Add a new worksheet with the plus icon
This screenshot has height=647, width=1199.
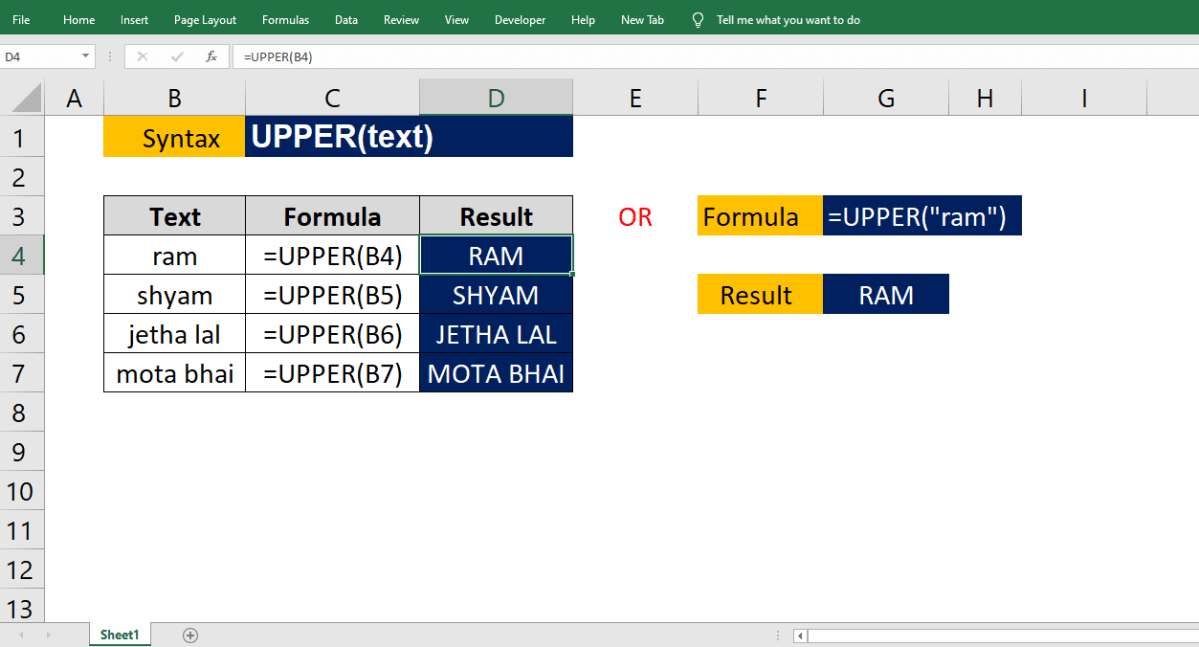click(x=190, y=634)
